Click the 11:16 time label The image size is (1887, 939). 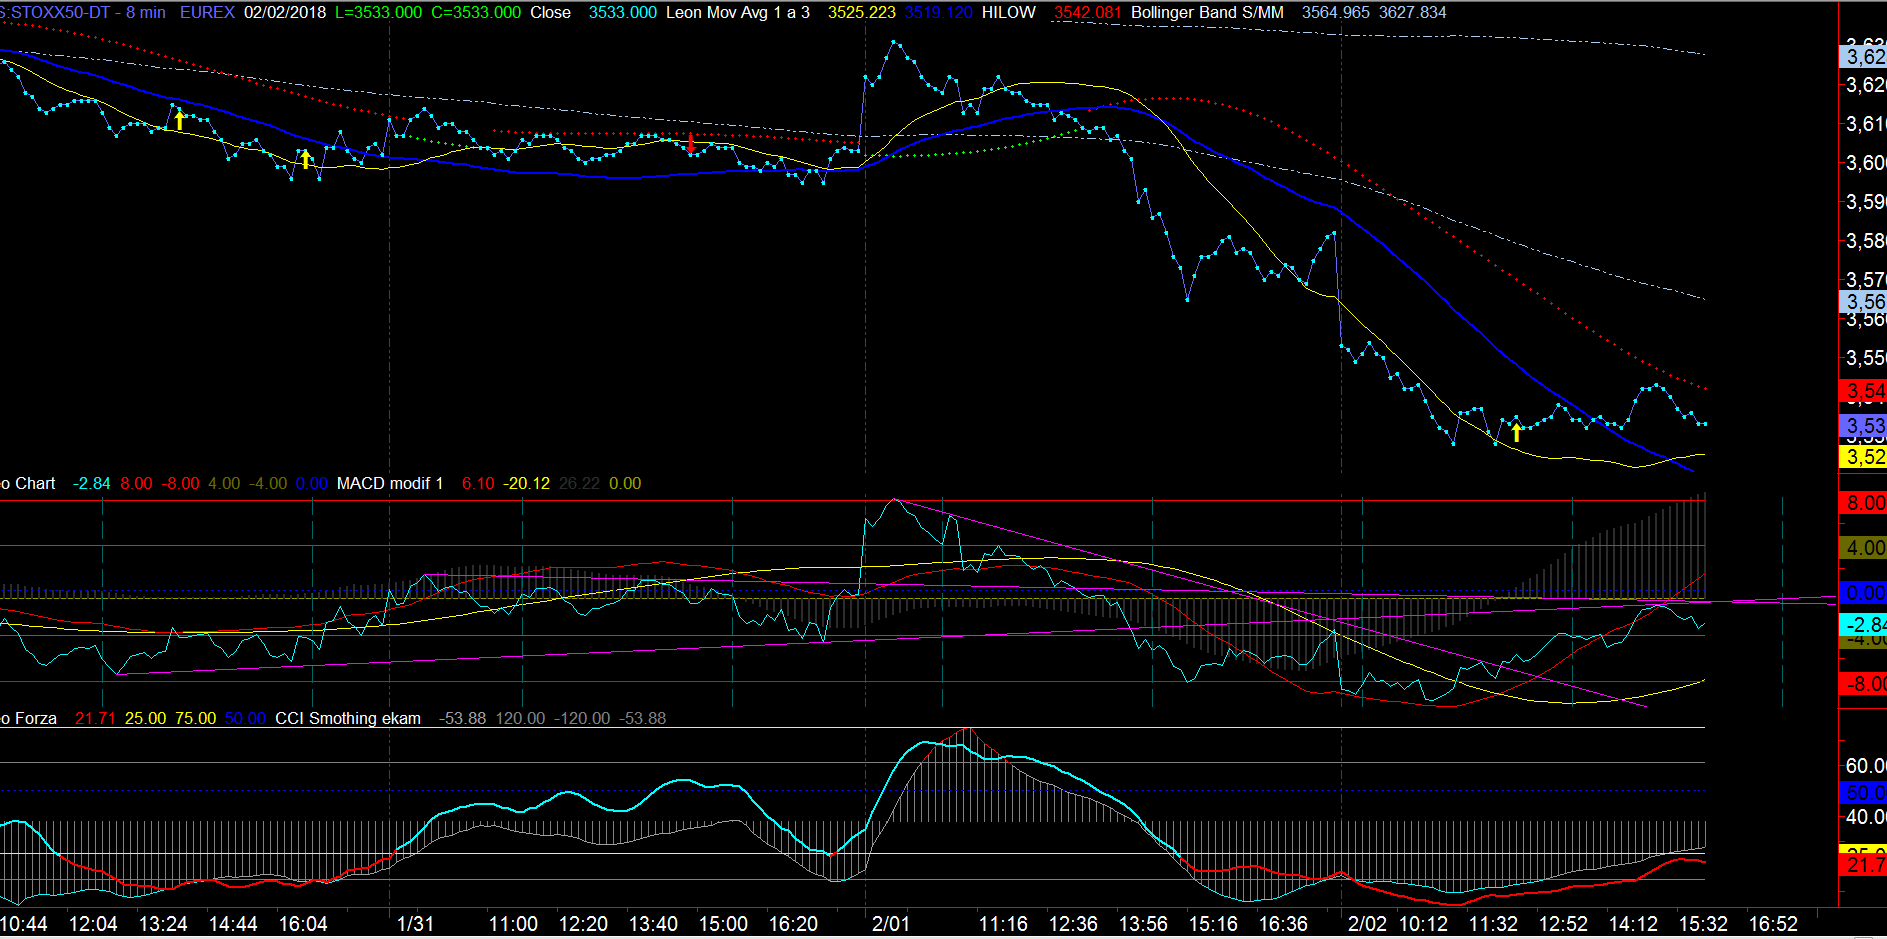[x=1003, y=924]
